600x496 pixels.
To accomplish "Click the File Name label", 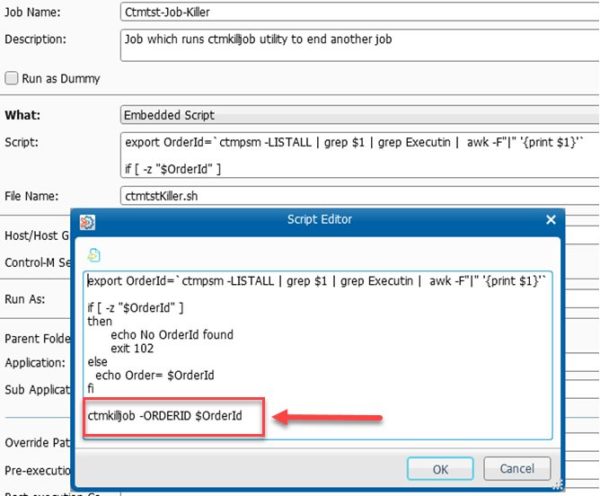I will click(x=31, y=196).
